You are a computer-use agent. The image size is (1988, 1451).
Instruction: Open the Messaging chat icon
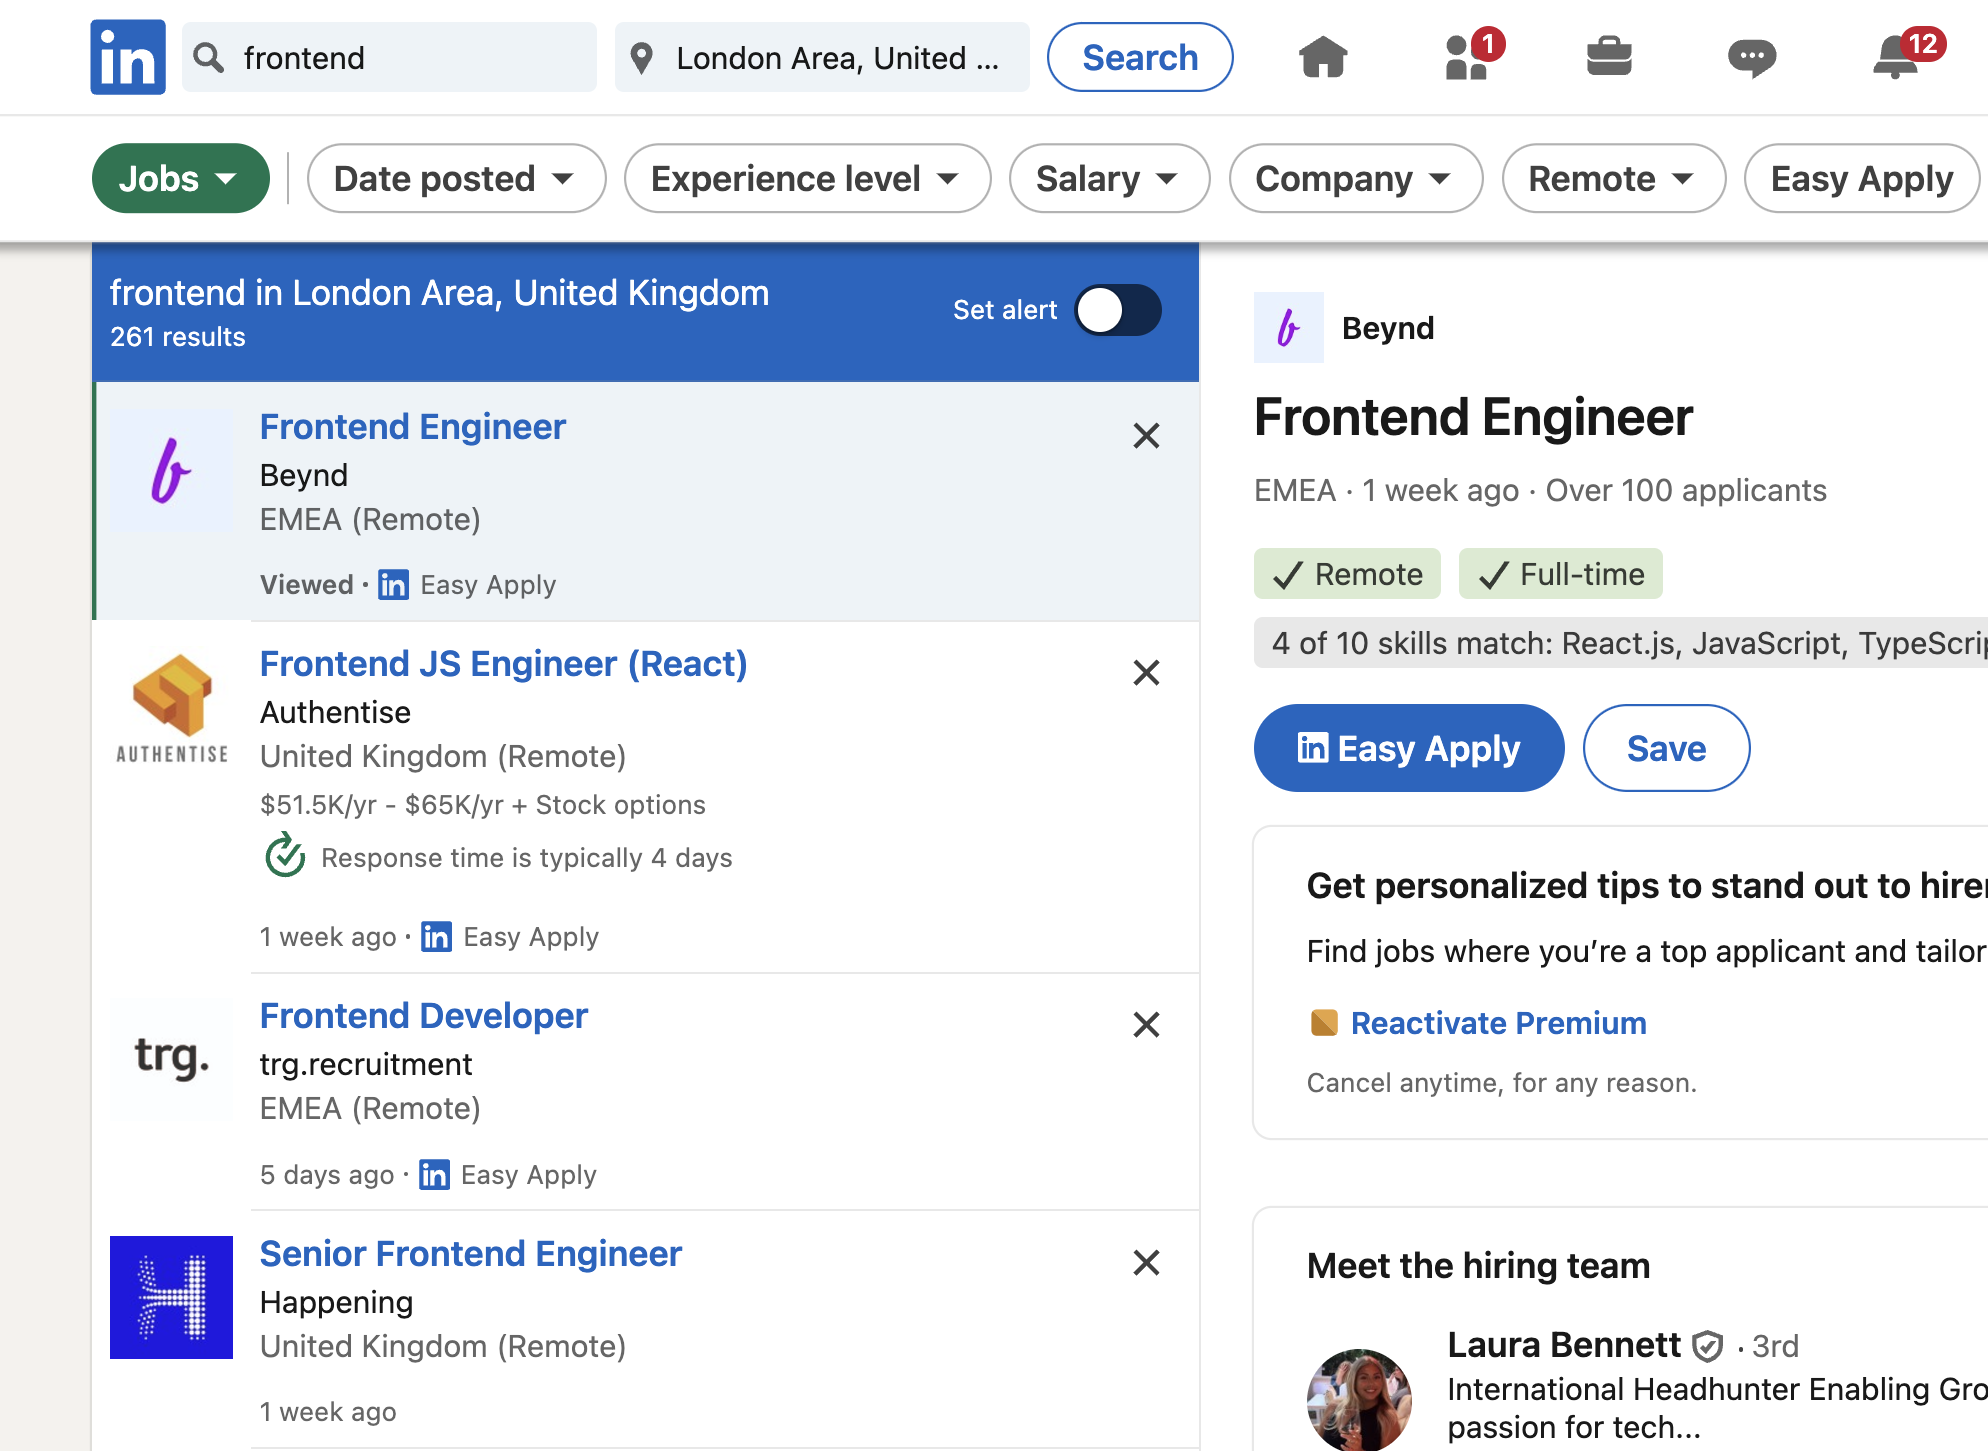point(1752,57)
